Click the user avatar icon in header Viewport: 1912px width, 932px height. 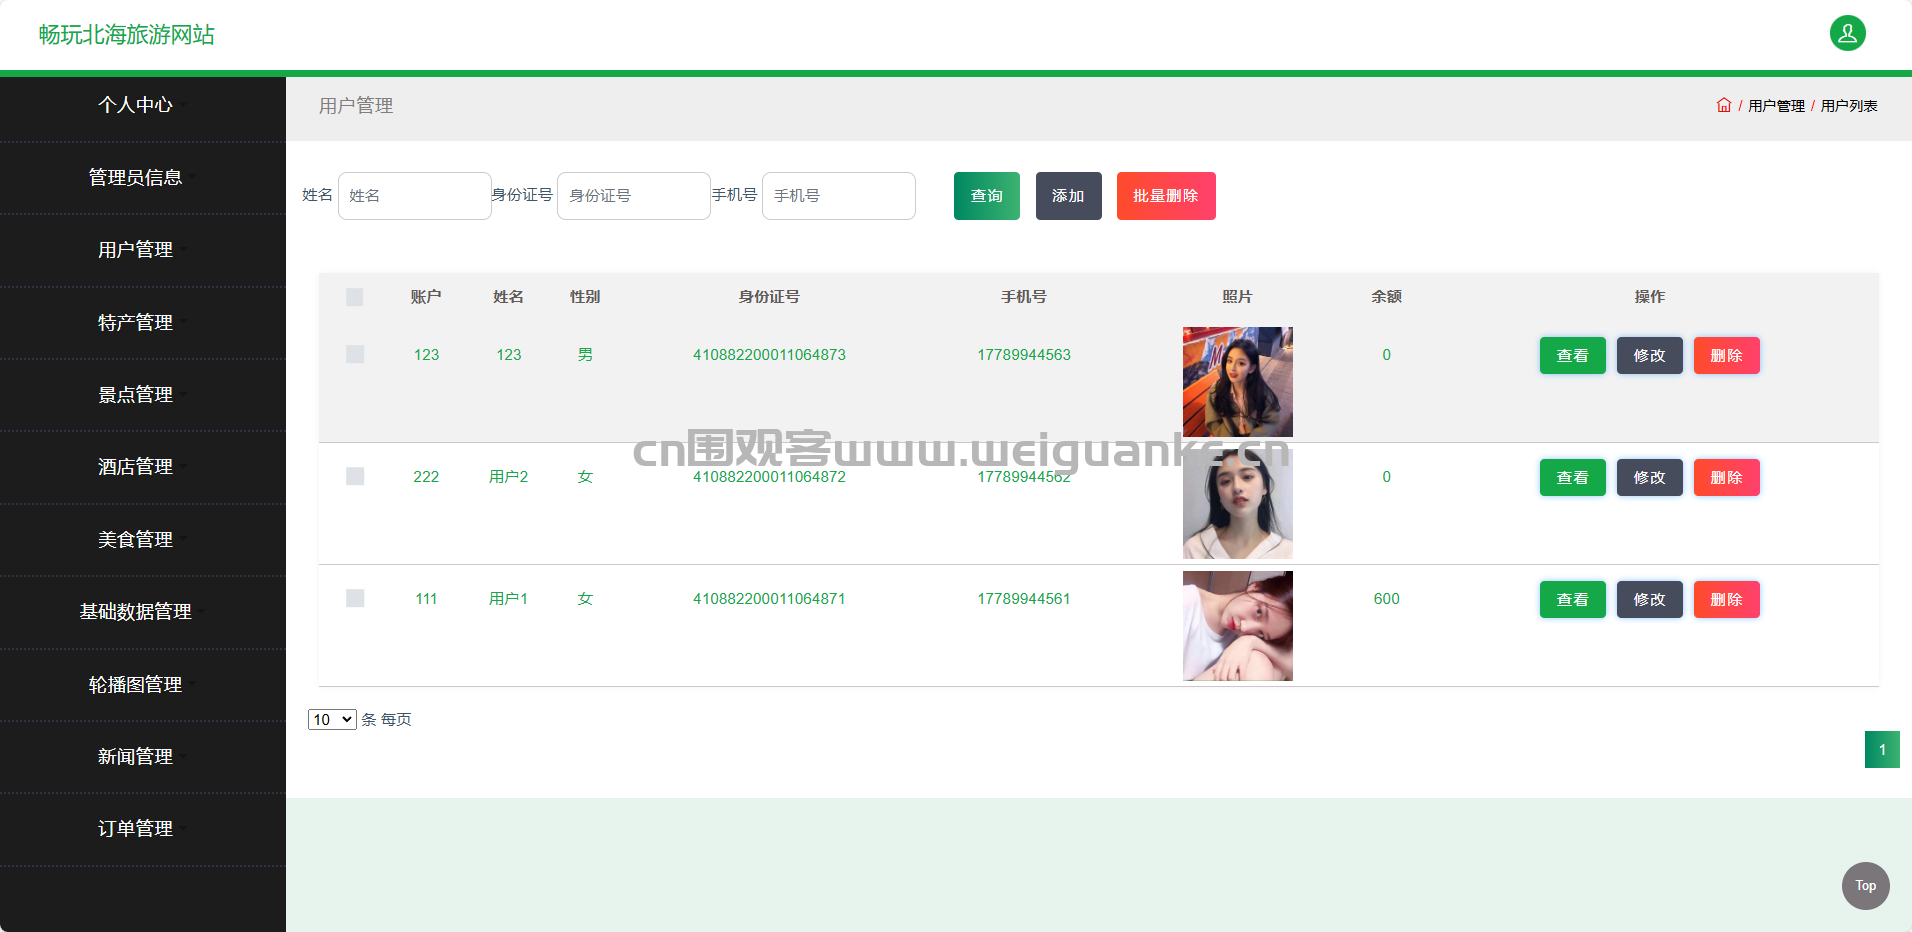click(1847, 33)
